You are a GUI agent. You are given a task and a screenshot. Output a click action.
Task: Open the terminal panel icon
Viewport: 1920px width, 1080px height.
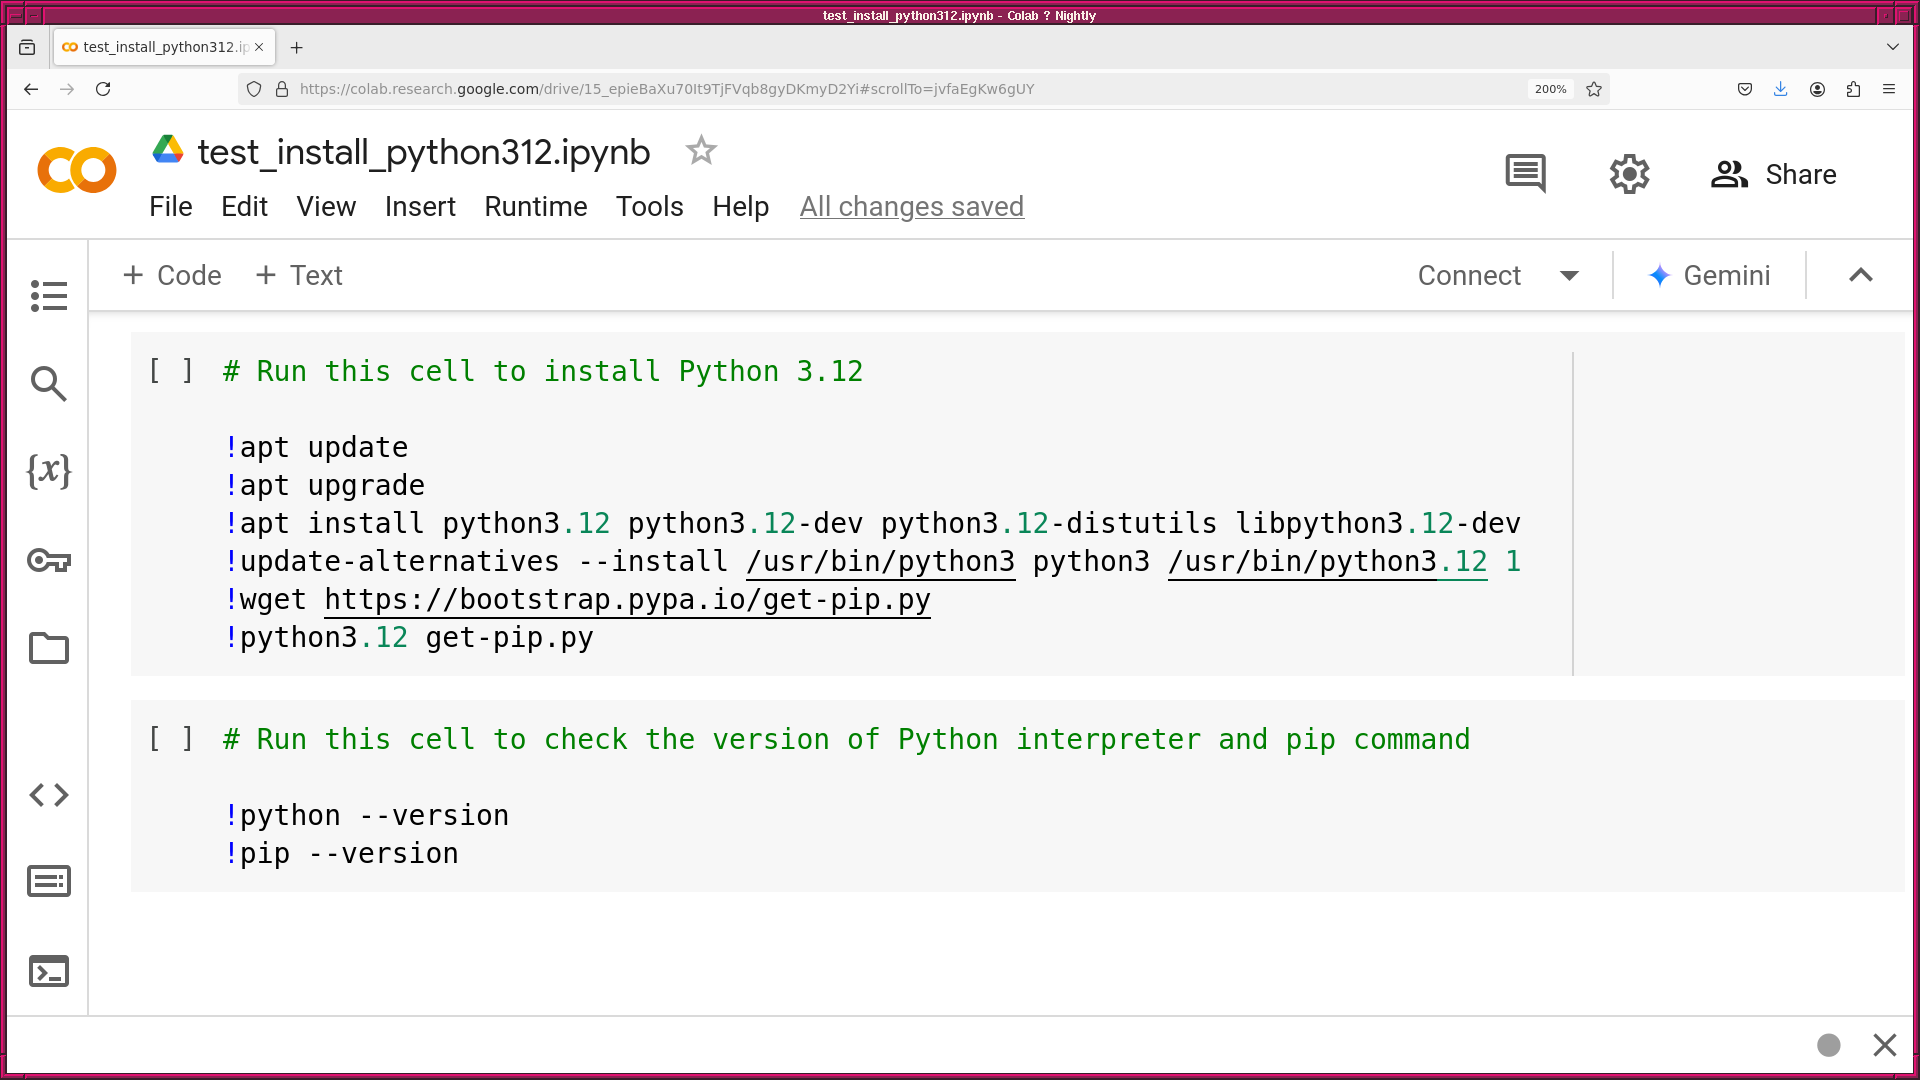tap(48, 971)
